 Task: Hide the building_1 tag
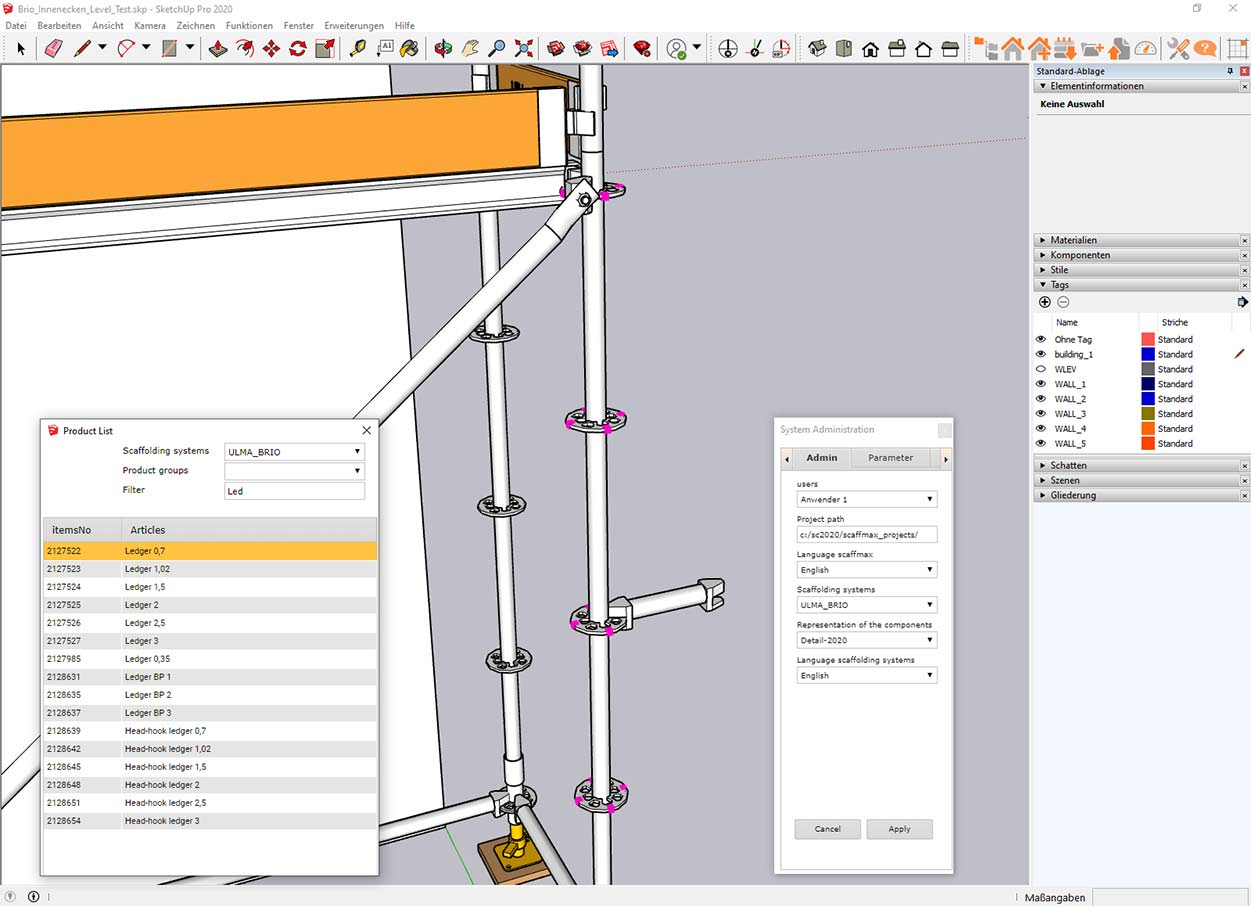coord(1041,354)
